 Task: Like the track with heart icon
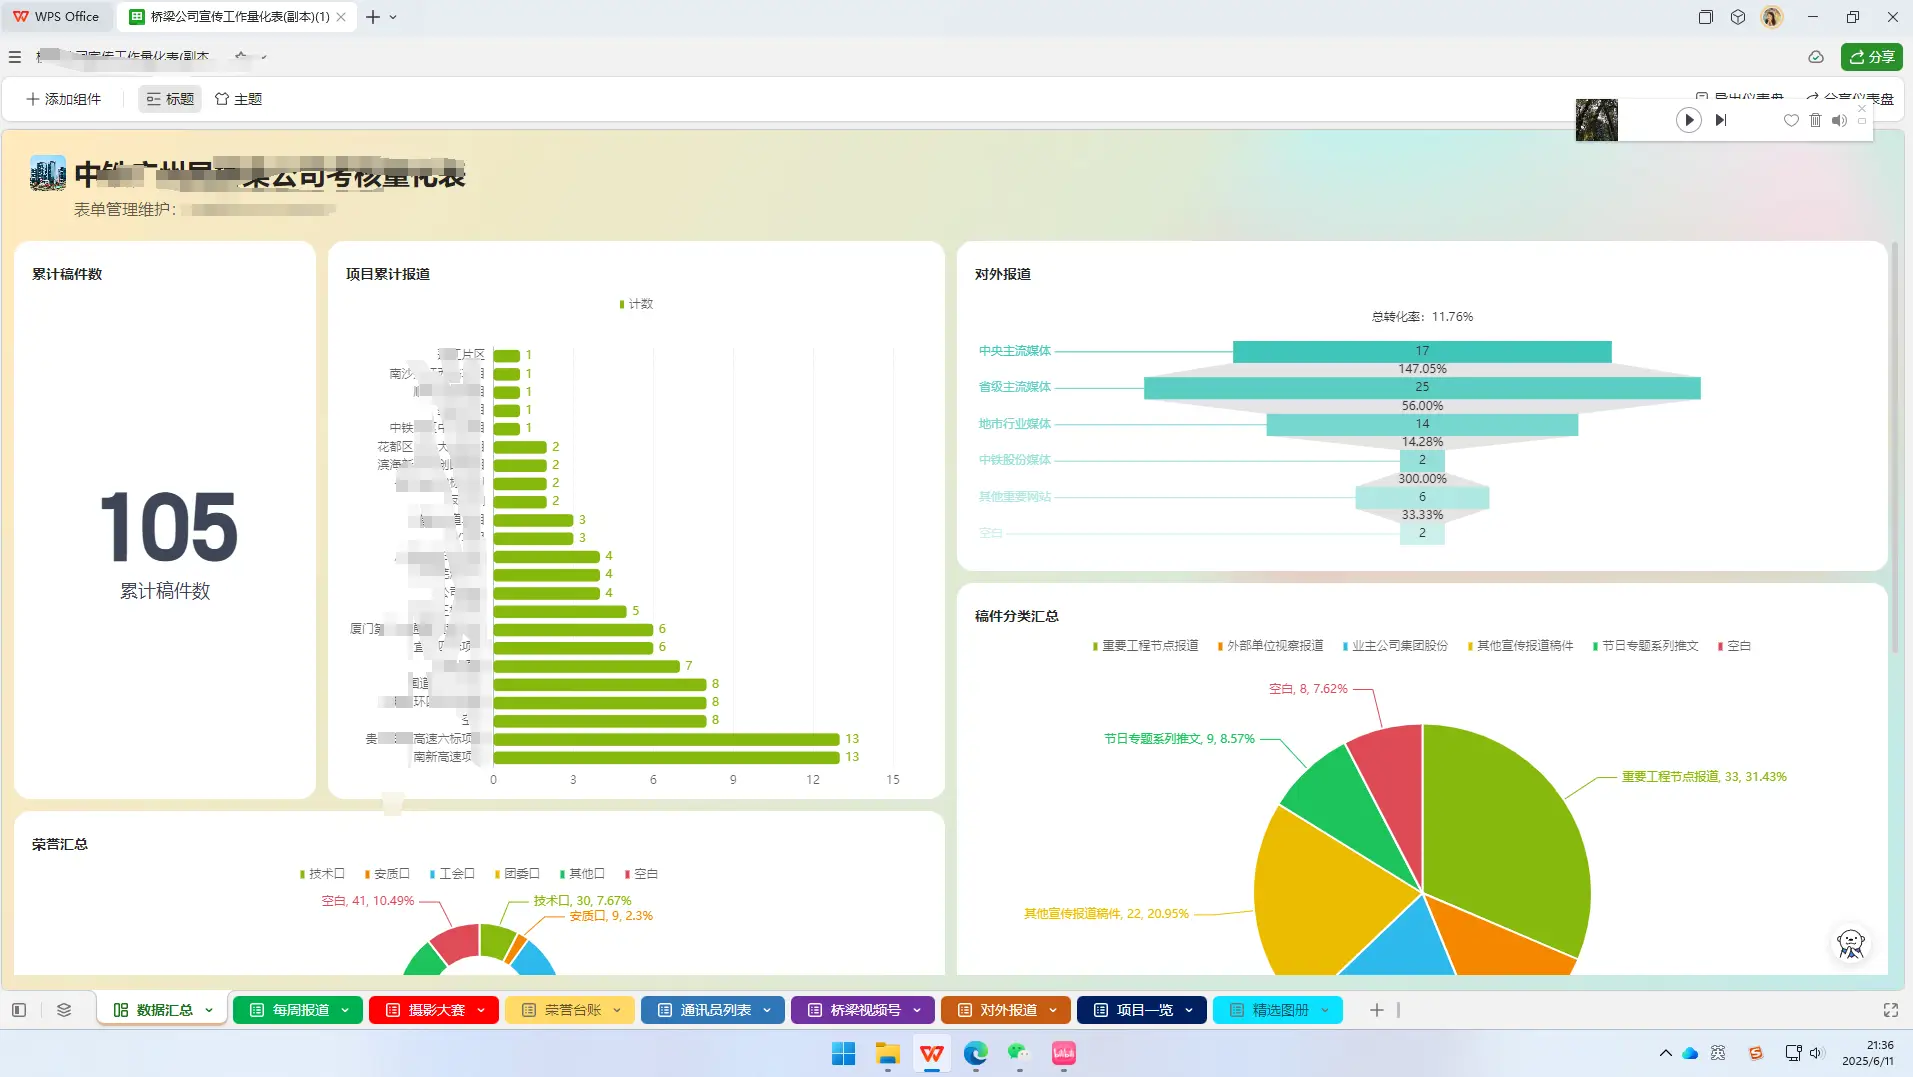click(1791, 120)
